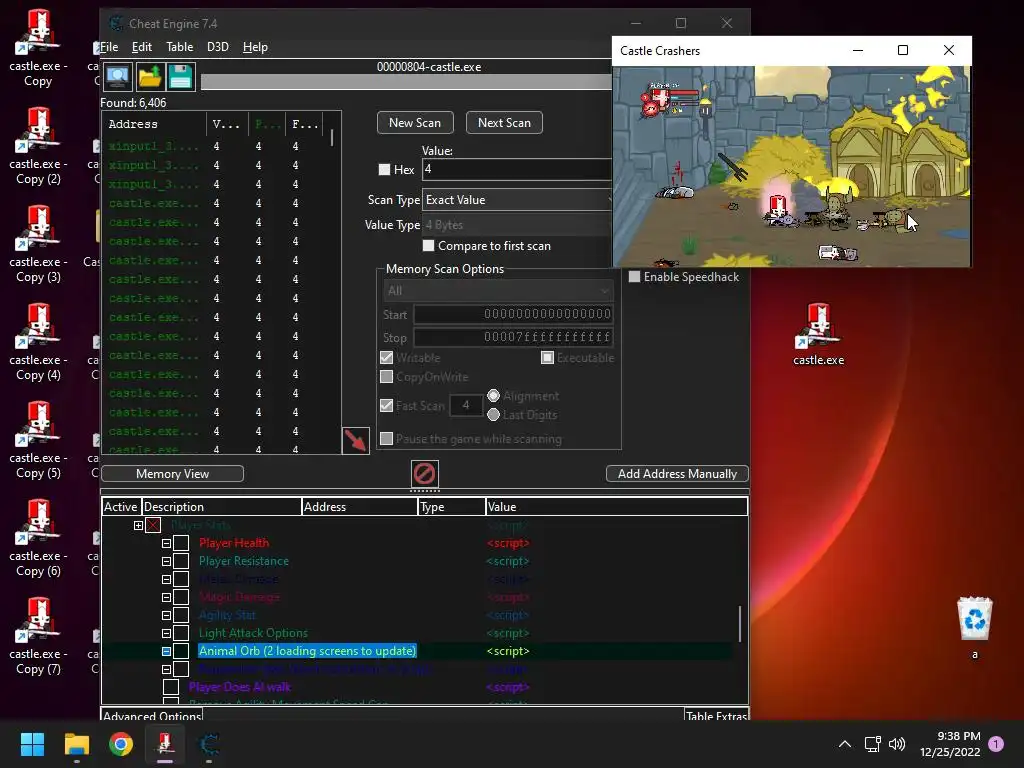
Task: Open the notification badge in the taskbar
Action: click(996, 744)
